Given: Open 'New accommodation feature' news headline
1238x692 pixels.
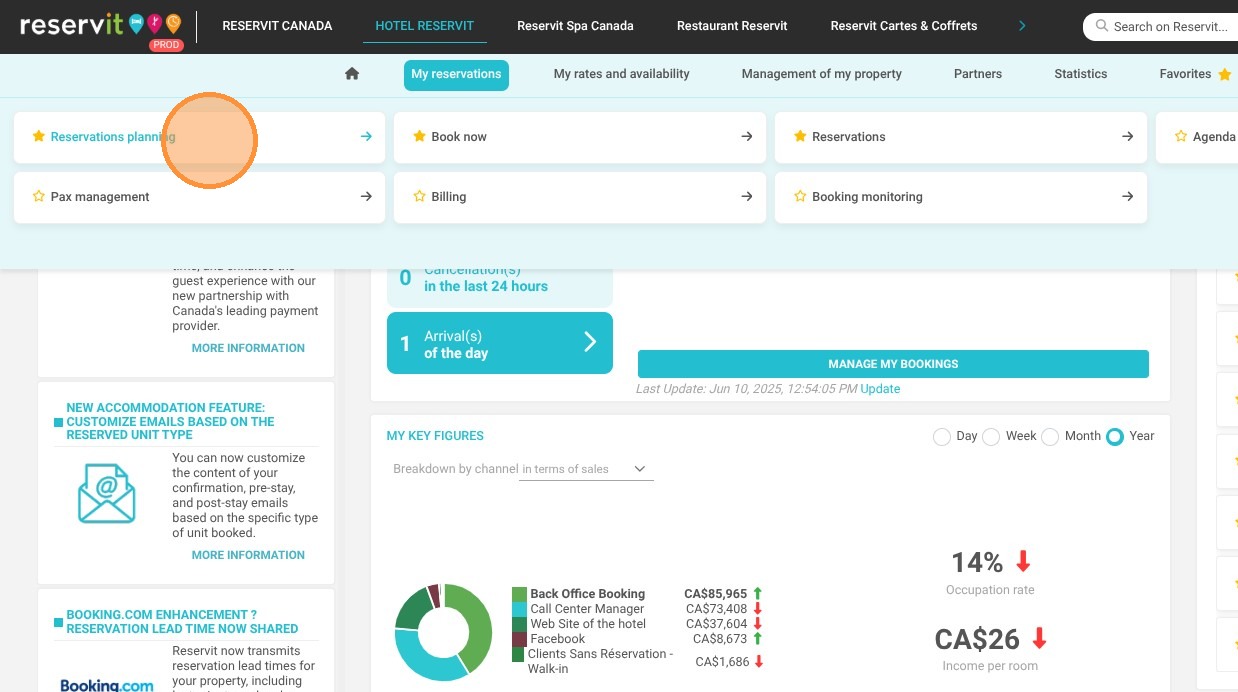Looking at the screenshot, I should click(170, 421).
